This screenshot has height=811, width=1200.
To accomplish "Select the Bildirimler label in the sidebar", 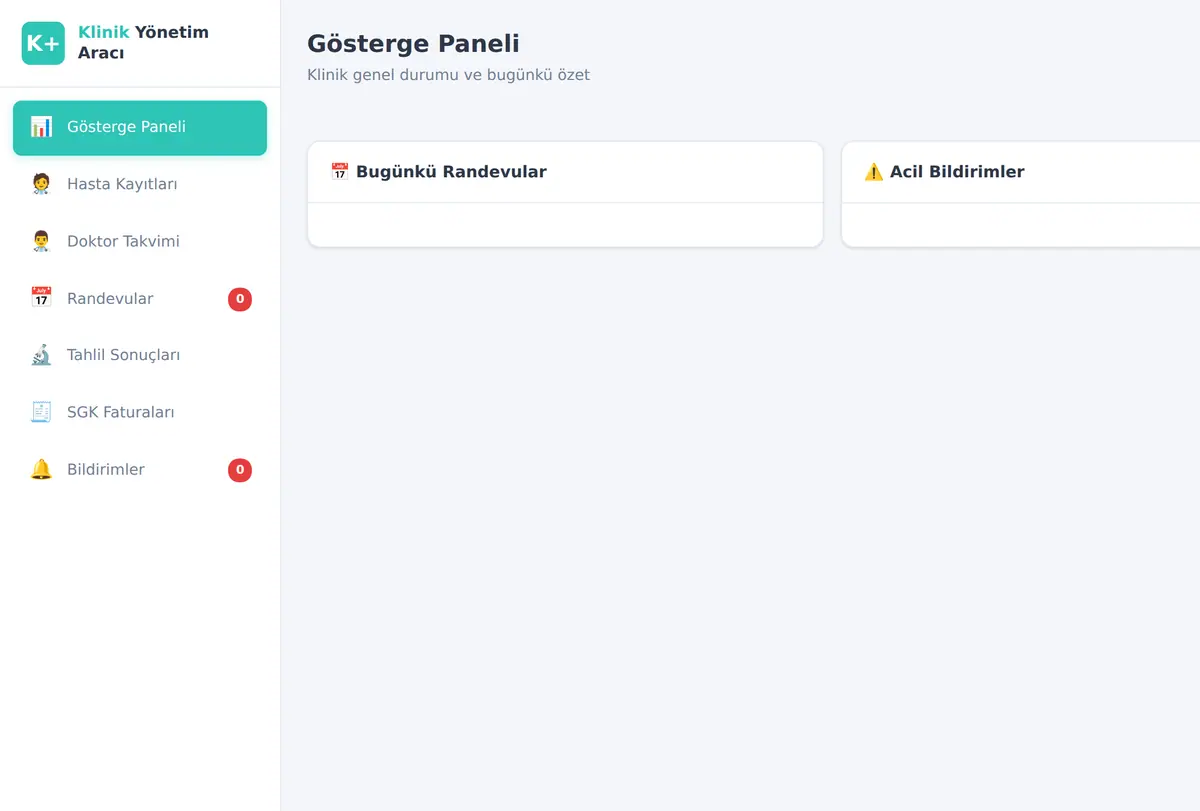I will (x=106, y=470).
